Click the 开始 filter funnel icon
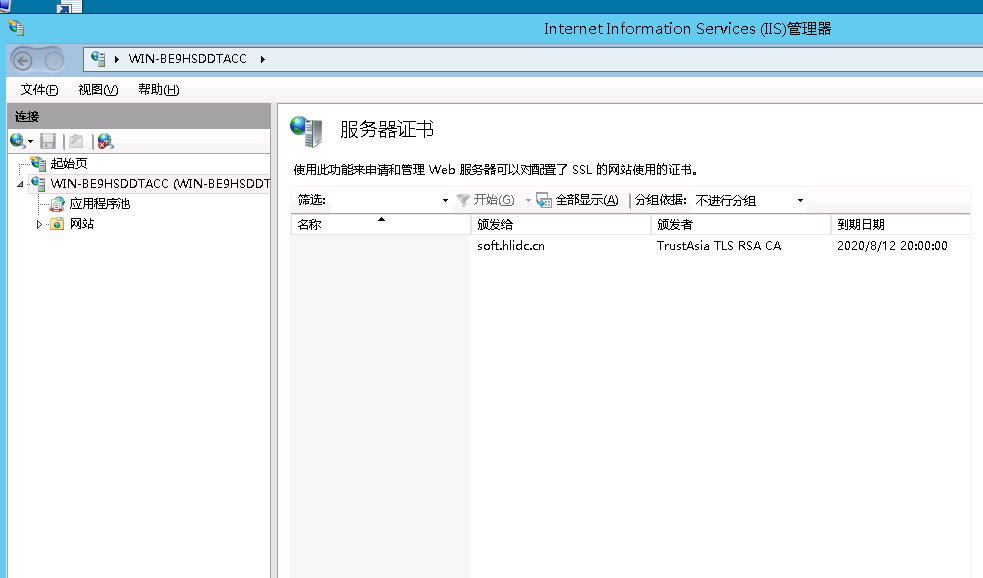The height and width of the screenshot is (578, 983). [463, 200]
